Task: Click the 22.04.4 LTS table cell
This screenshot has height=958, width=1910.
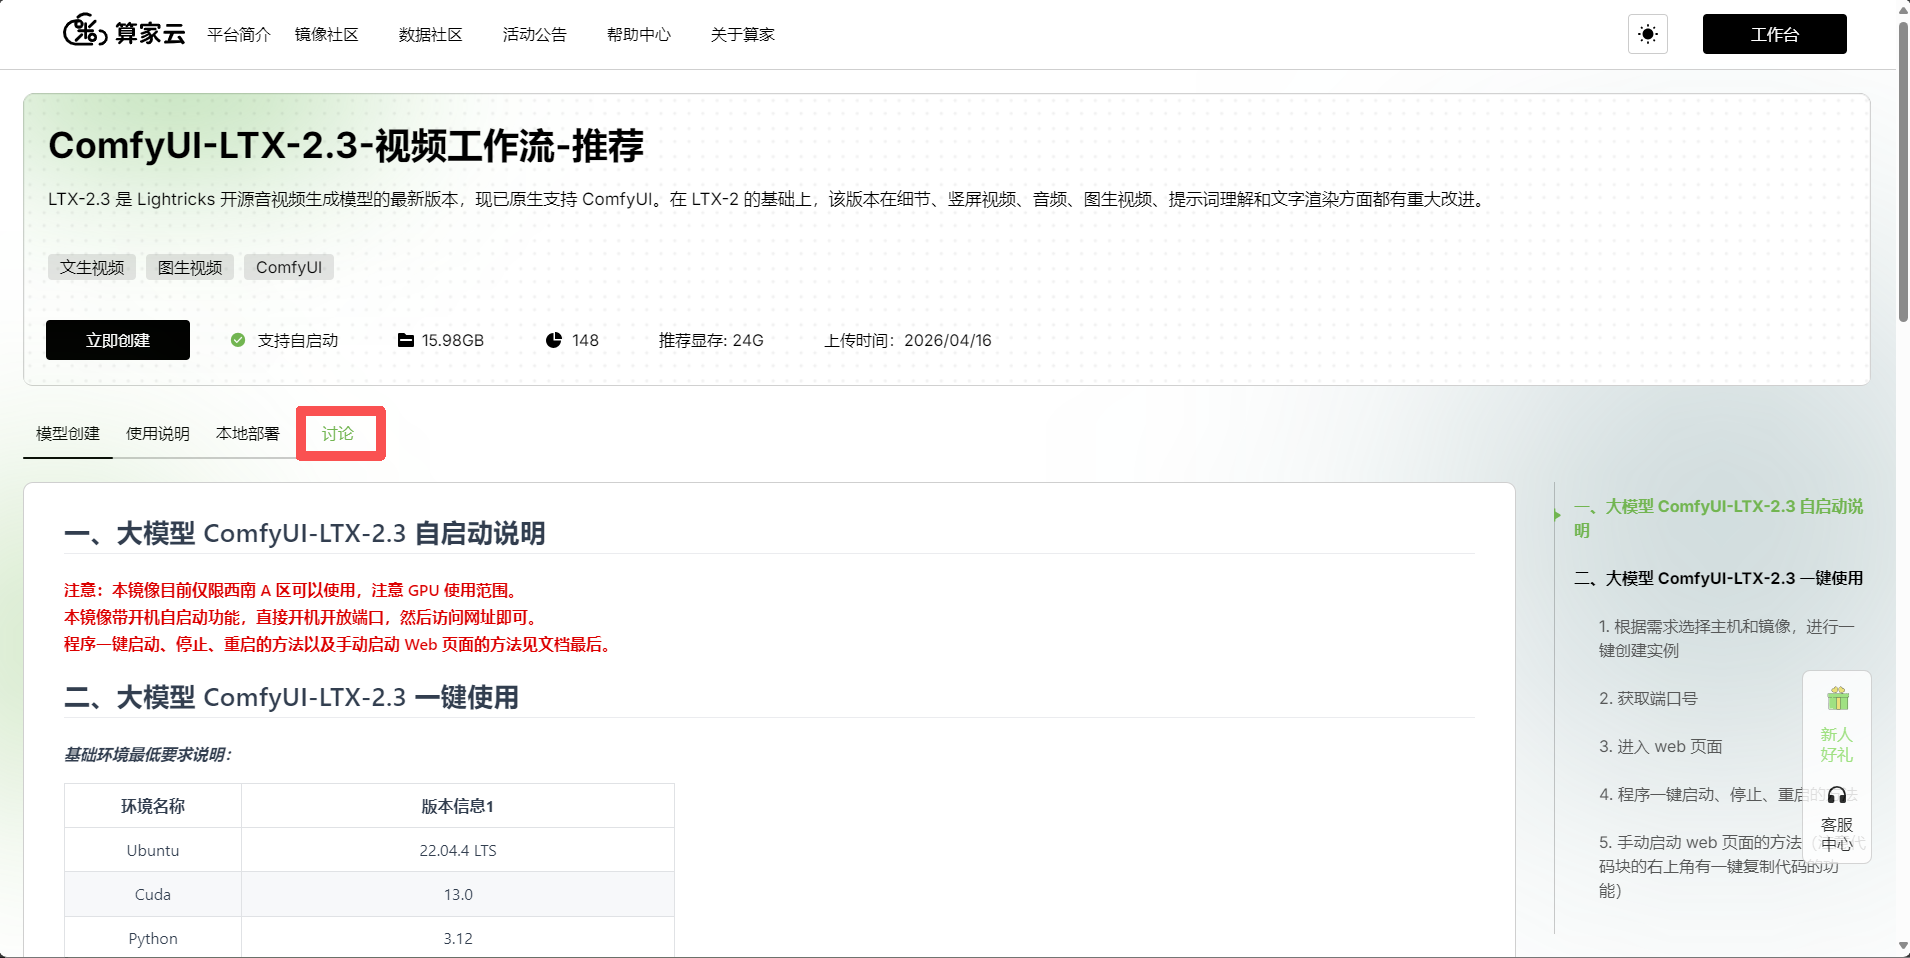Action: pos(458,850)
